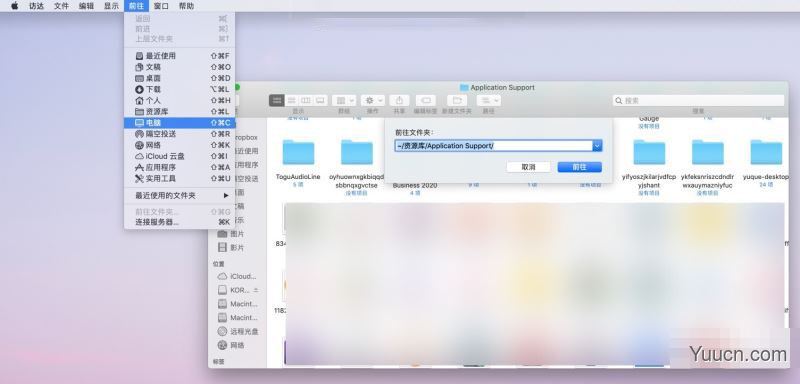Click the 前往 button in dialog
800x384 pixels.
click(580, 167)
